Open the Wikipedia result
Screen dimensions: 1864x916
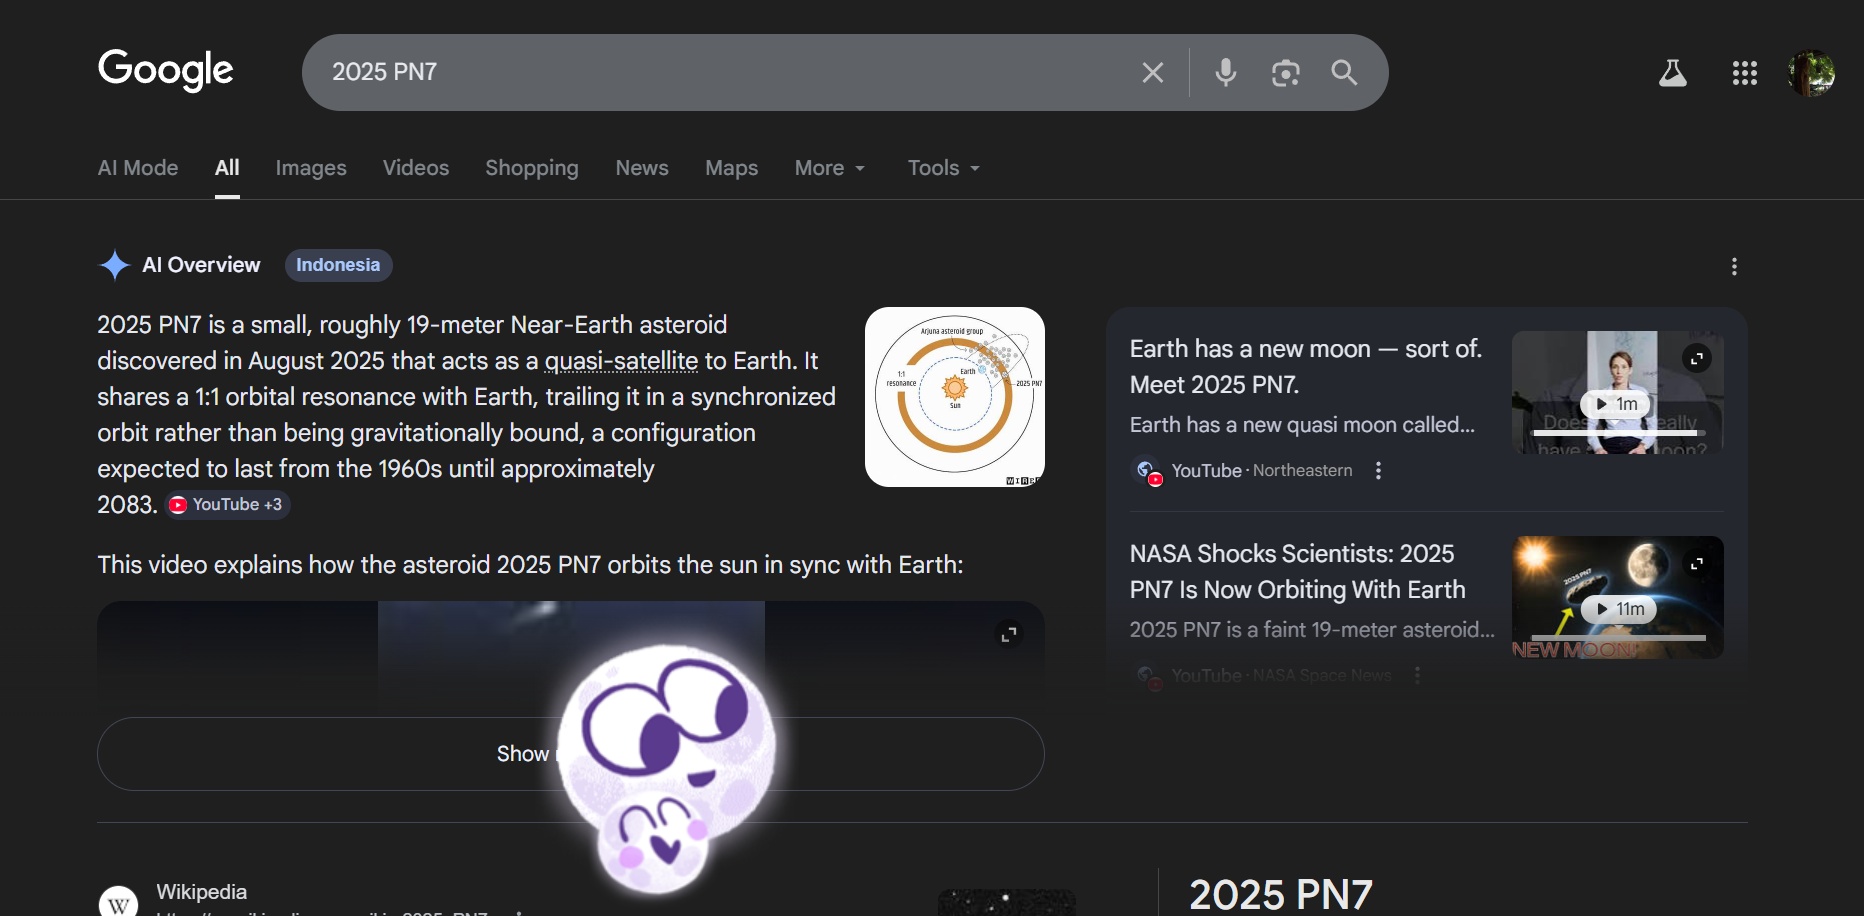coord(201,892)
